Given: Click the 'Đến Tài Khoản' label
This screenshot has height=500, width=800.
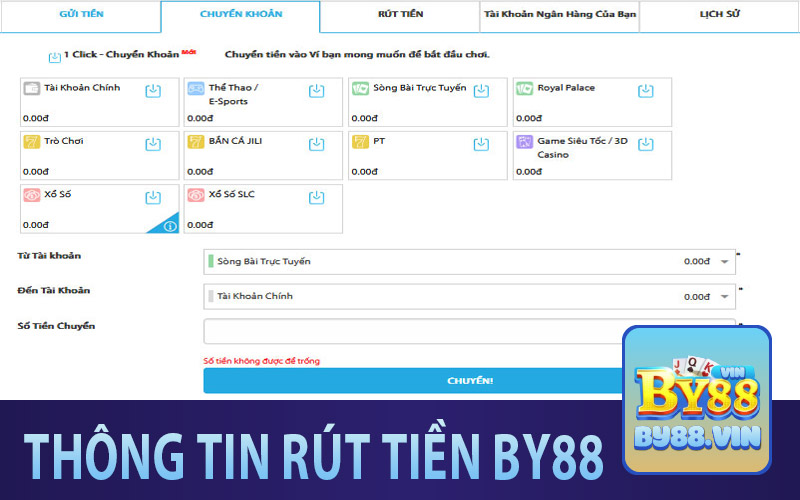Looking at the screenshot, I should pyautogui.click(x=54, y=290).
